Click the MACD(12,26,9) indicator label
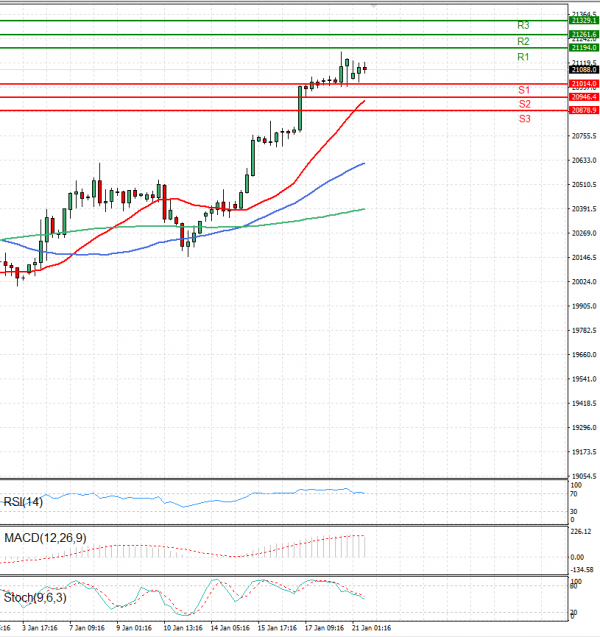The image size is (600, 637). click(45, 538)
